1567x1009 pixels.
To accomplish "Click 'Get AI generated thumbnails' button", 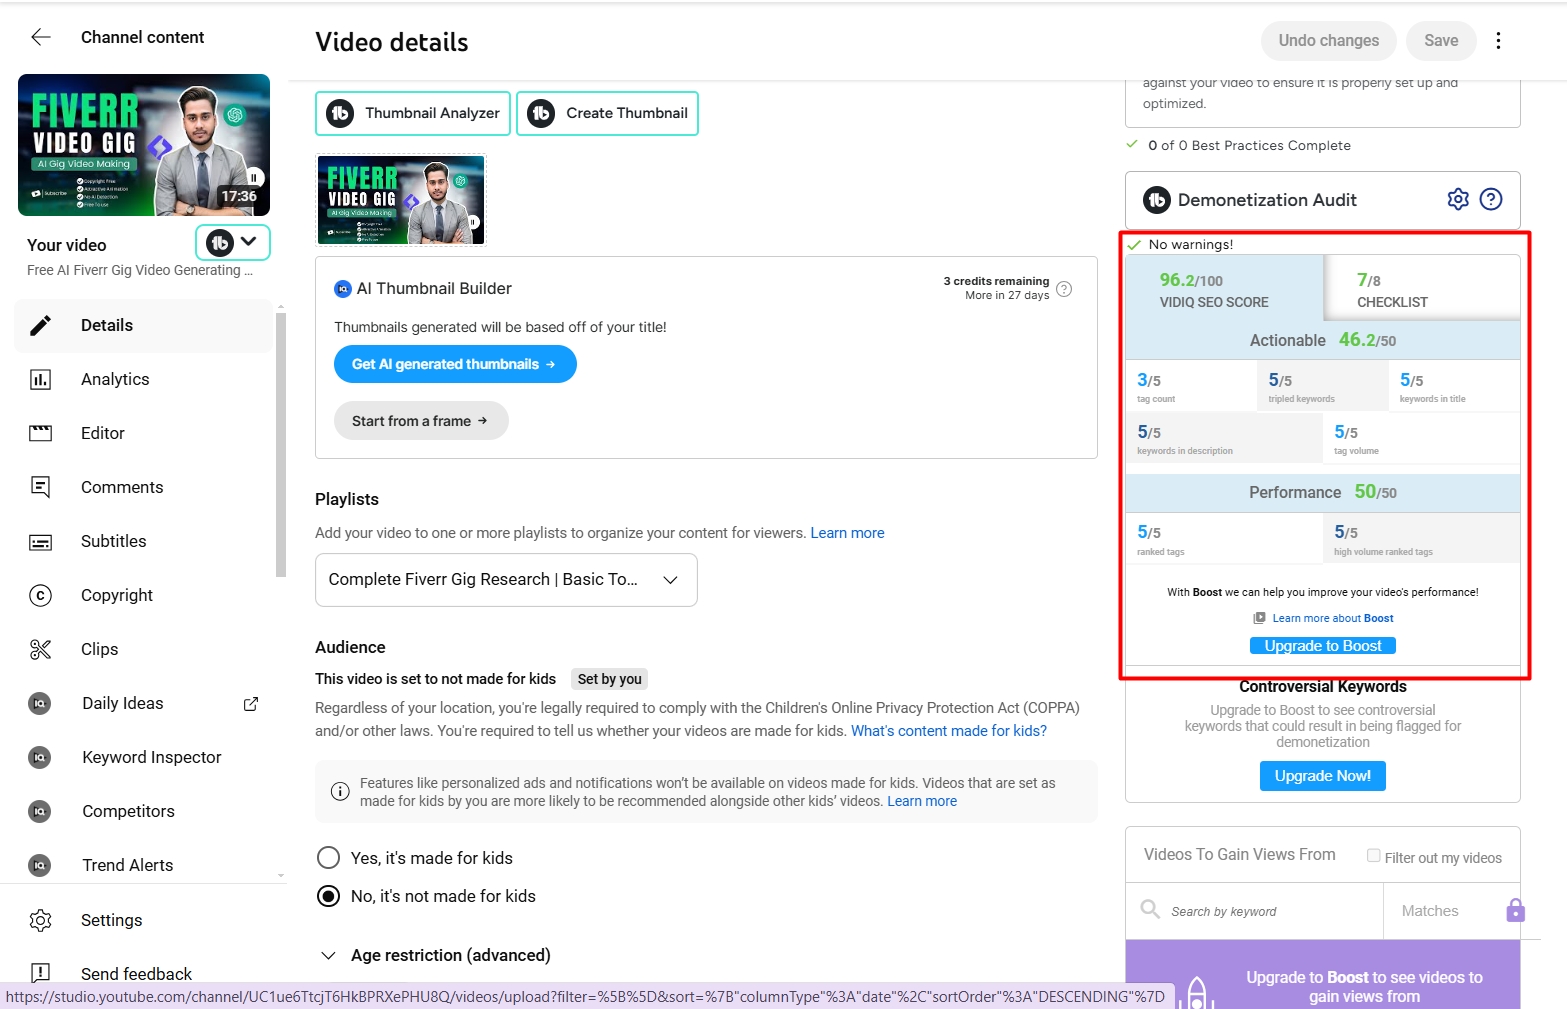I will pos(455,364).
